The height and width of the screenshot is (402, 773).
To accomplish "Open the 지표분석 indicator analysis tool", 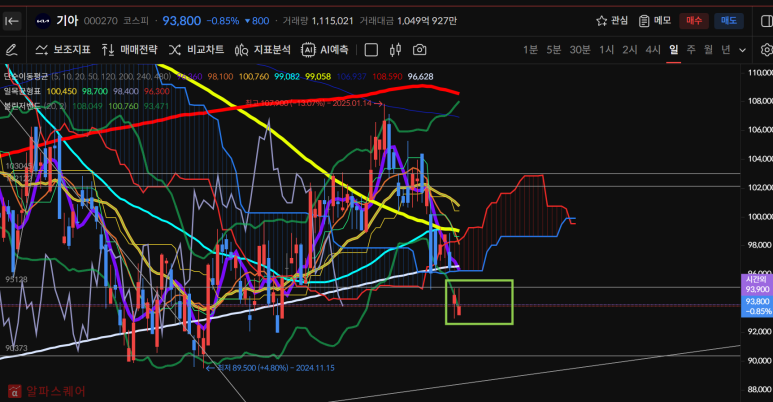I will 263,50.
